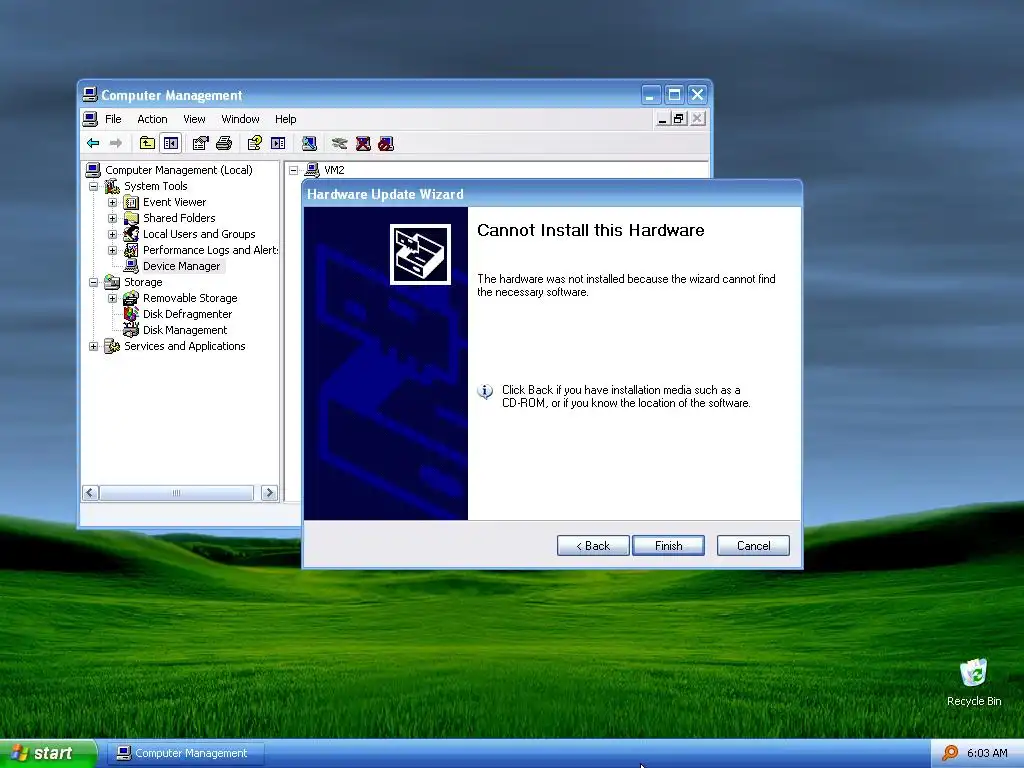Restore the inner MMC child window

679,118
